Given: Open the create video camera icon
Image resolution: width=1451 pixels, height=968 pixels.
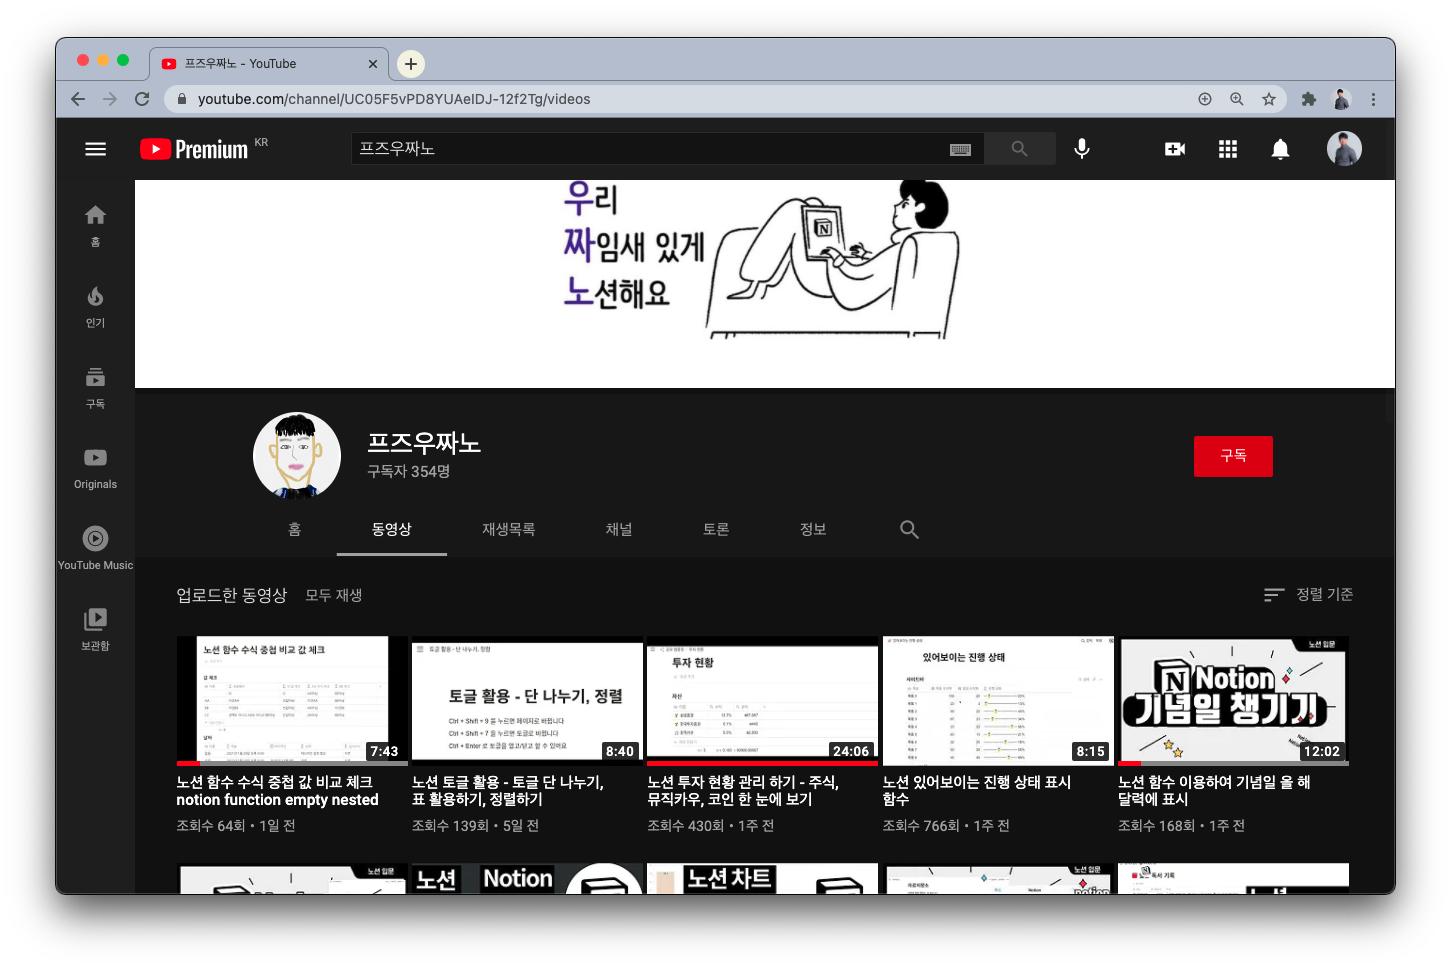Looking at the screenshot, I should 1175,149.
